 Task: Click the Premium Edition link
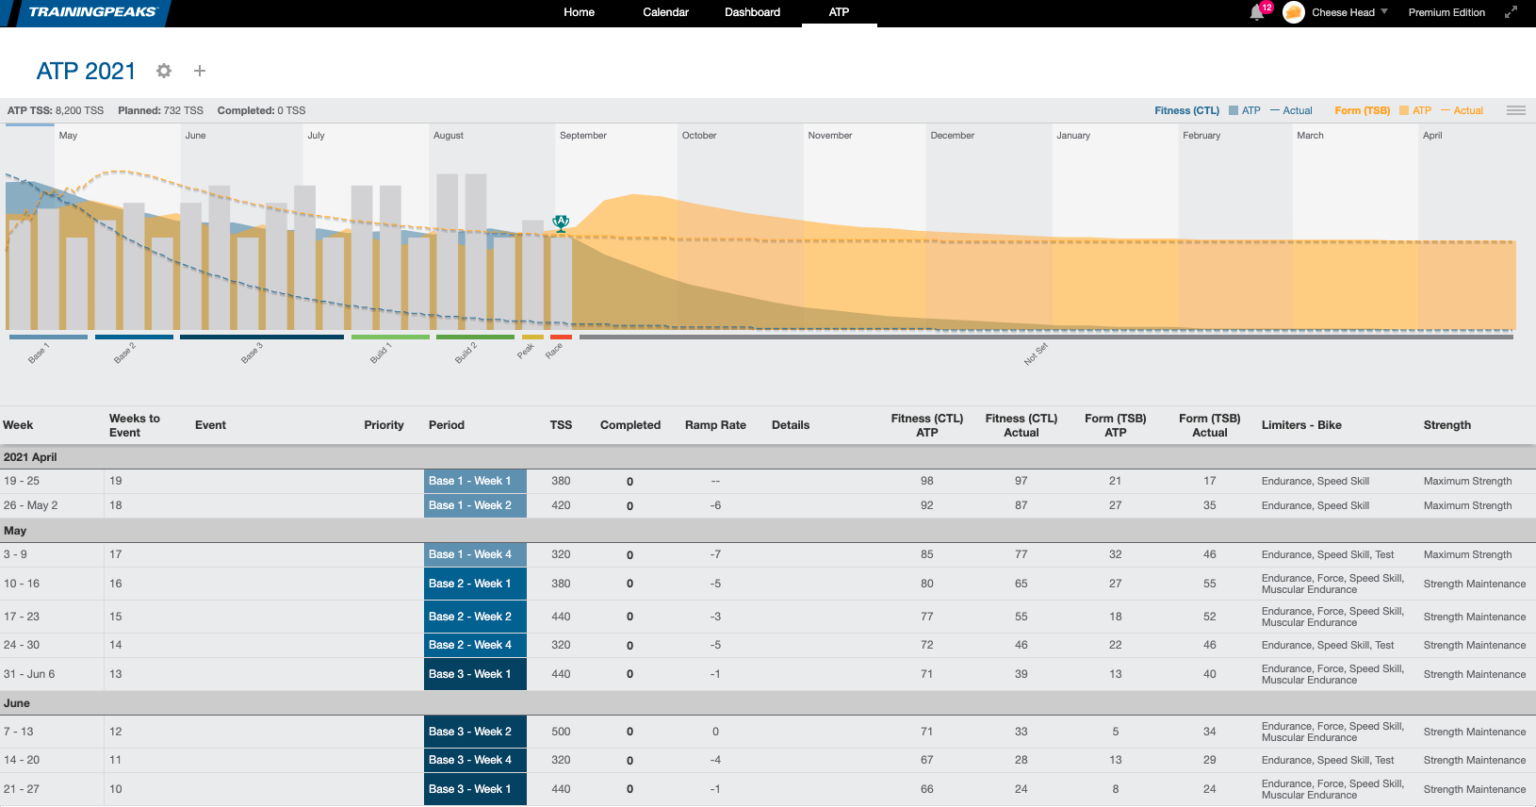[1446, 12]
